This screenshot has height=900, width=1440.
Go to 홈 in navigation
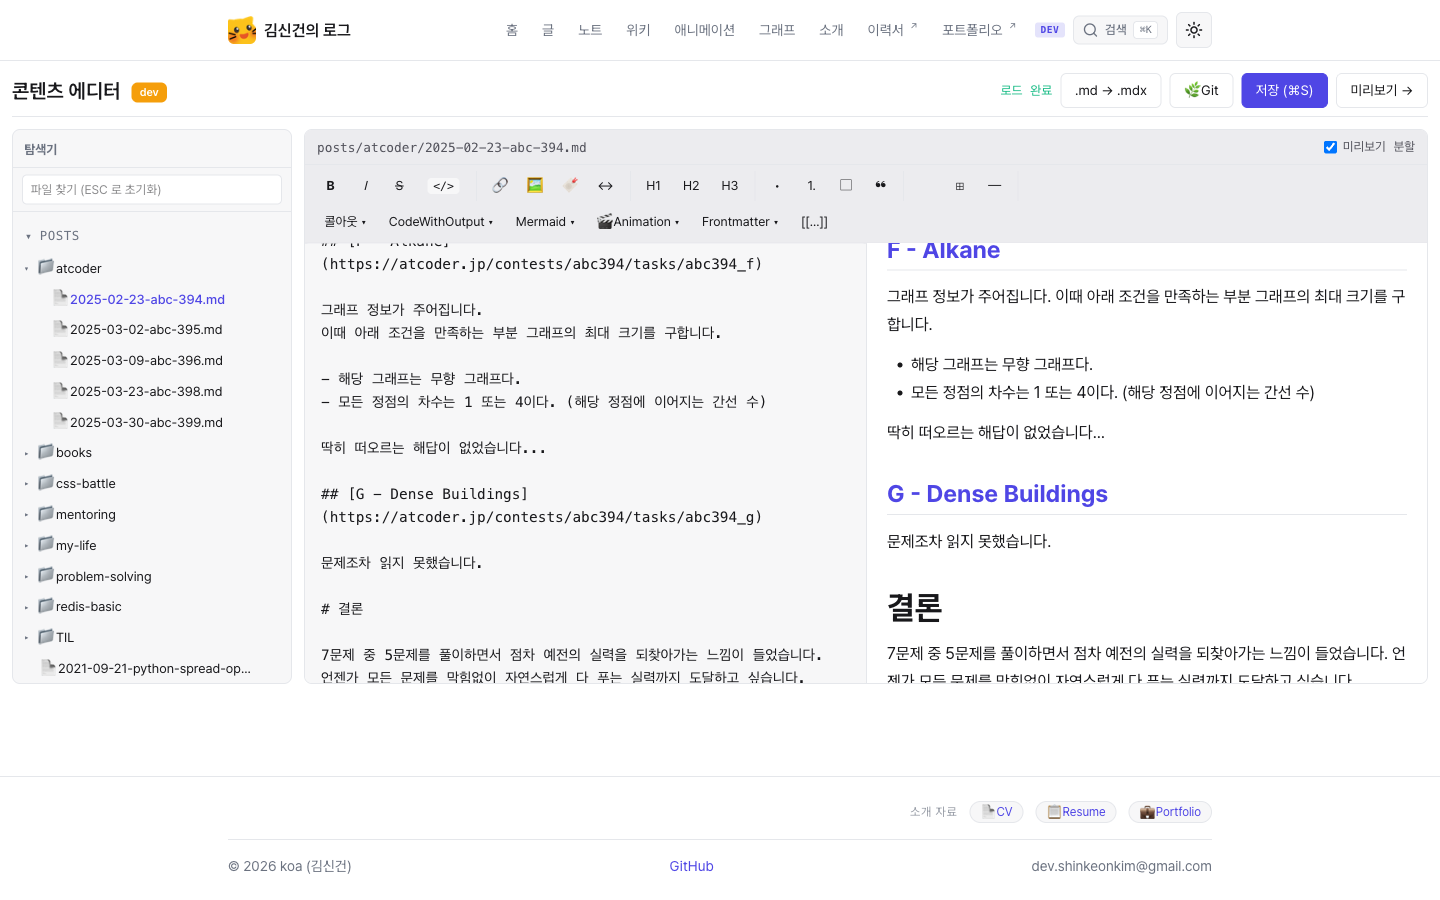click(512, 30)
